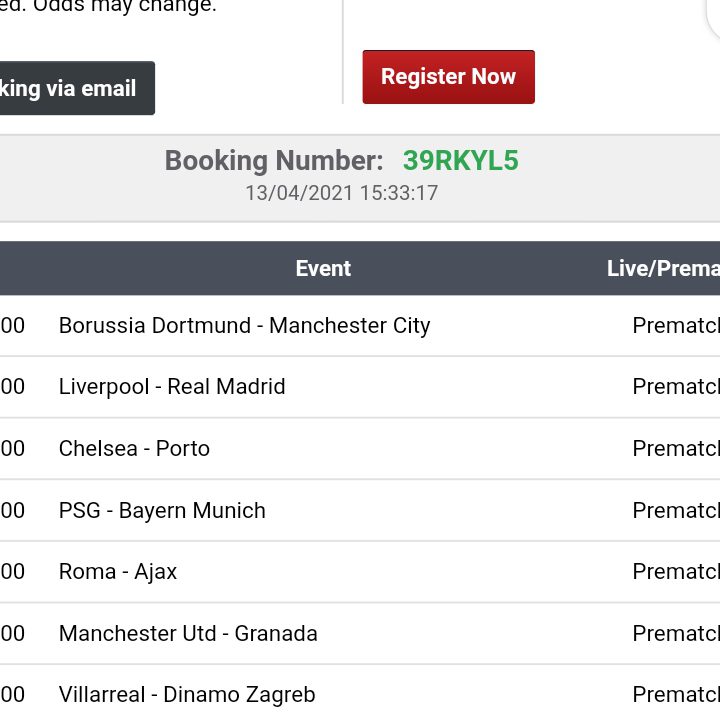Click the 13/04/2021 booking timestamp
This screenshot has height=719, width=720.
tap(341, 193)
